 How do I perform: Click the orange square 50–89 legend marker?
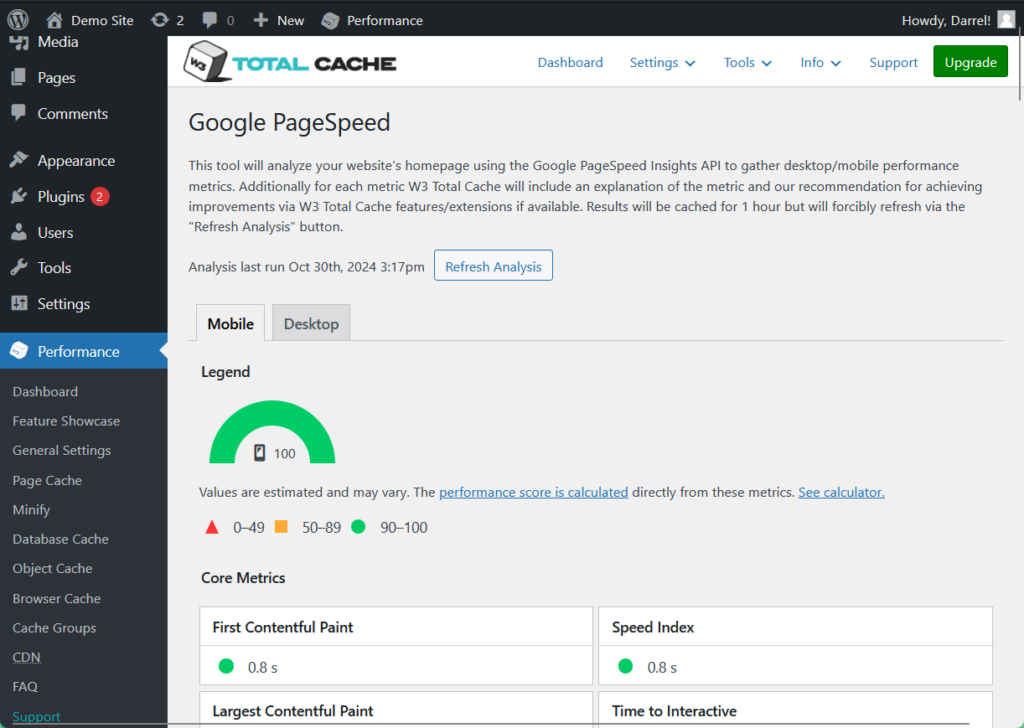coord(281,526)
